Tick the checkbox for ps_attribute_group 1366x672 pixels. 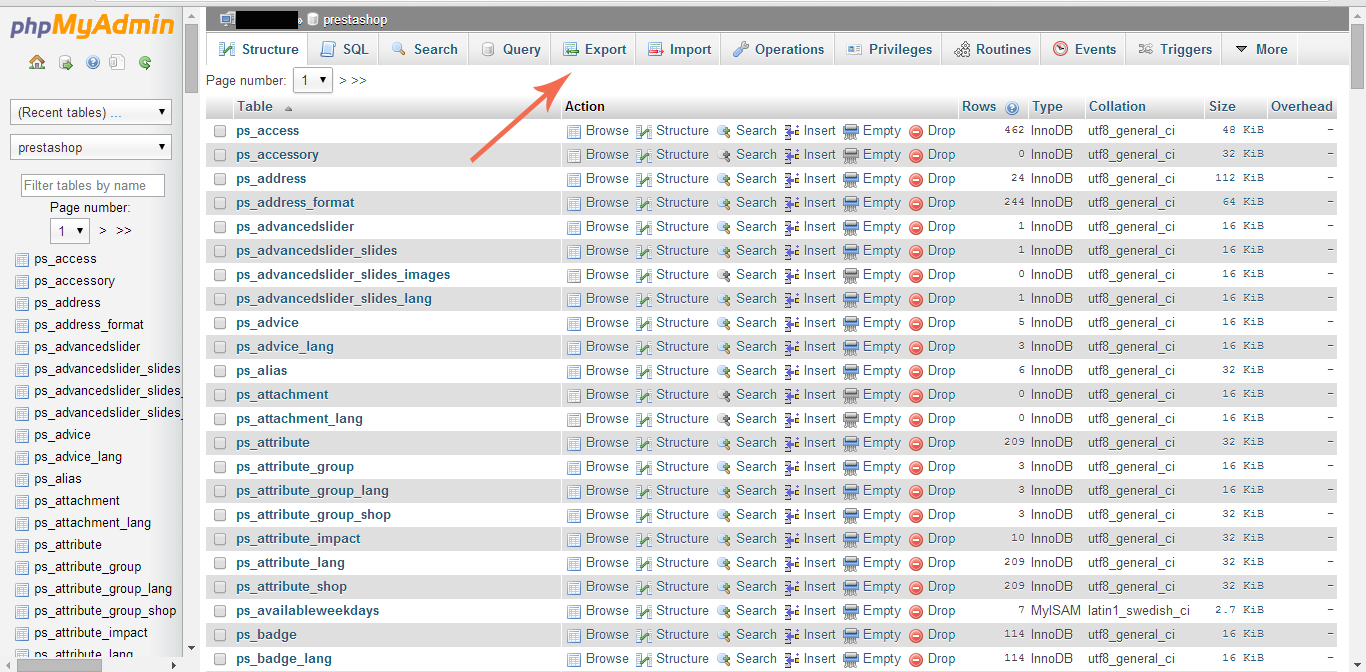[220, 467]
